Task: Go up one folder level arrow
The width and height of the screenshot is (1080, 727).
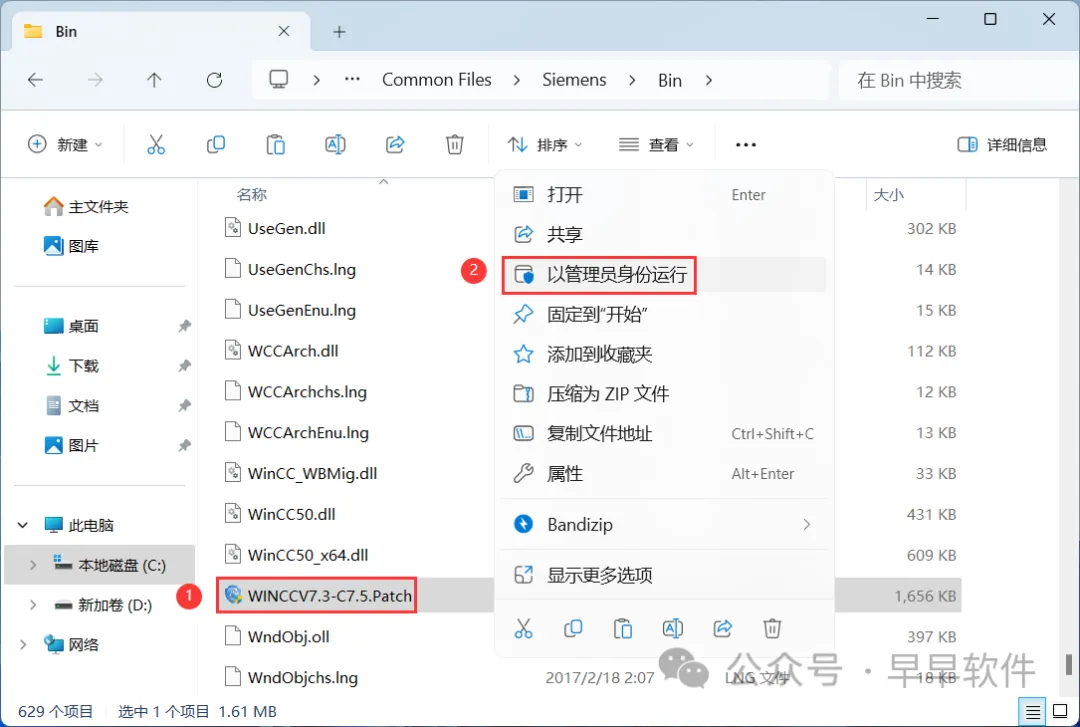Action: (154, 80)
